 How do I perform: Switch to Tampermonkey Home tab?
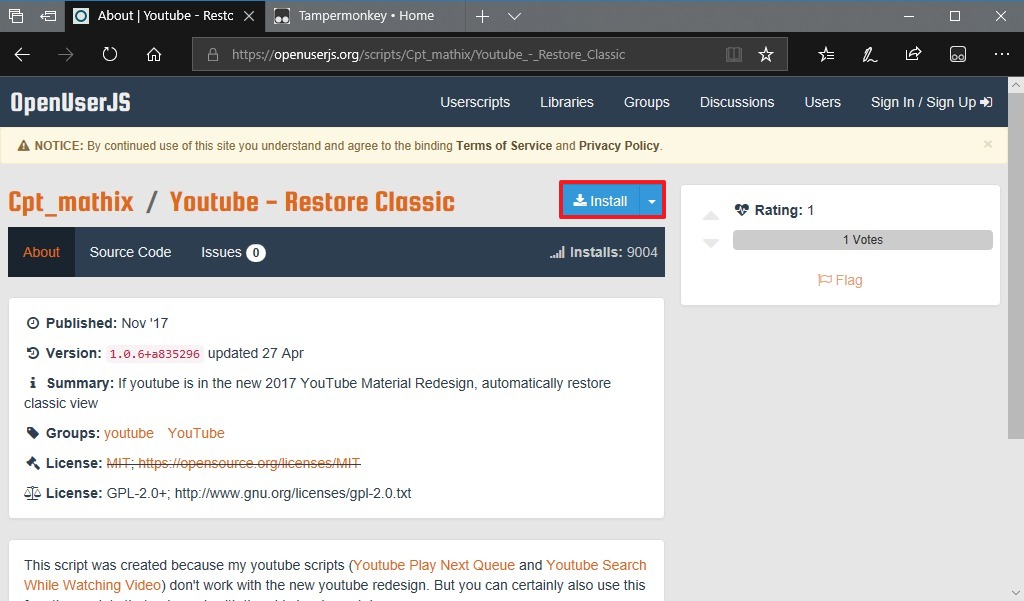365,16
